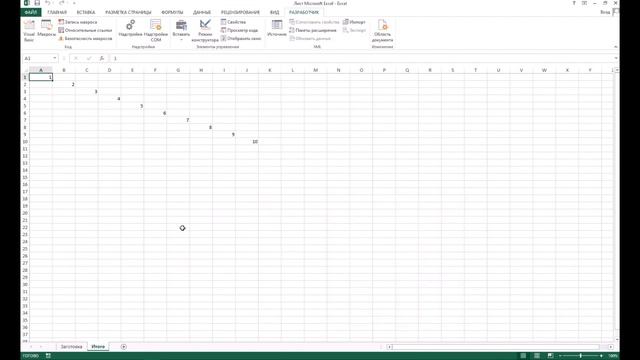Click into the Name Box showing A1
Viewport: 640px width, 360px height.
(37, 58)
